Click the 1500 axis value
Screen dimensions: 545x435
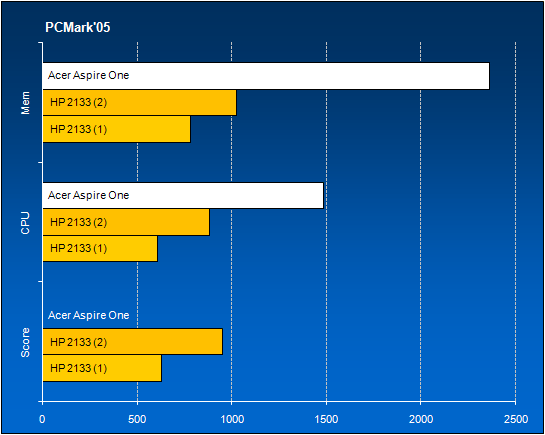coord(326,419)
